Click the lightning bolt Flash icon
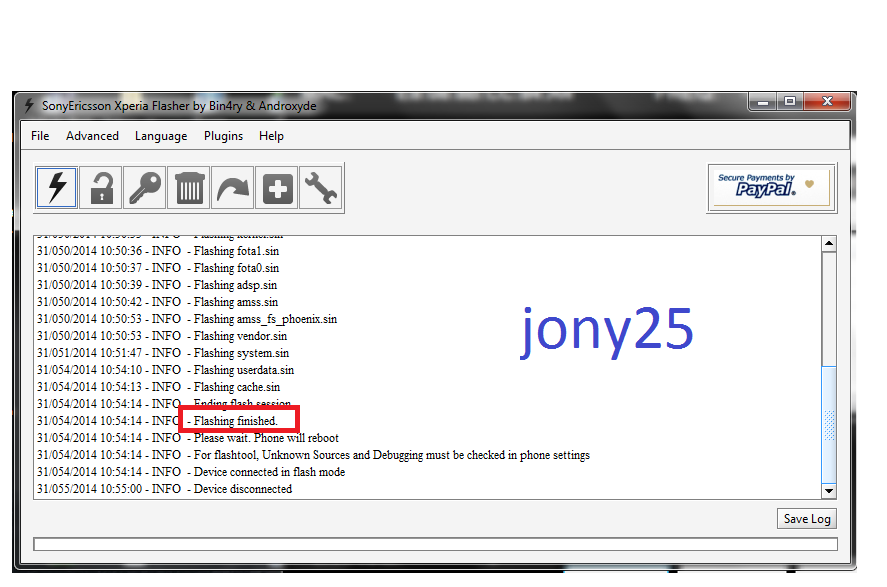Image resolution: width=887 pixels, height=587 pixels. tap(57, 188)
